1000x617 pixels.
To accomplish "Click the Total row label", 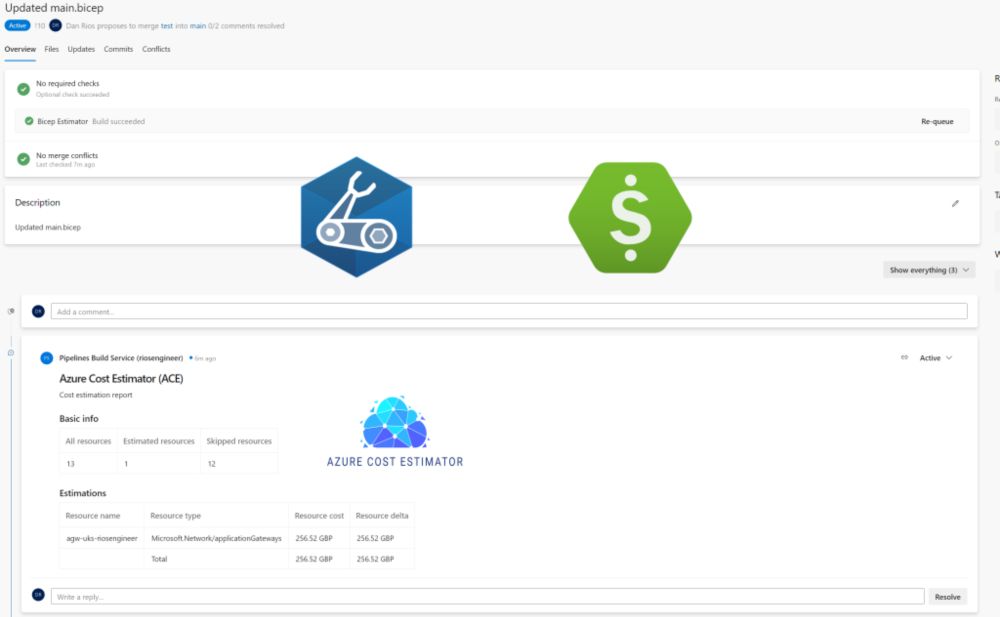I will click(x=159, y=559).
